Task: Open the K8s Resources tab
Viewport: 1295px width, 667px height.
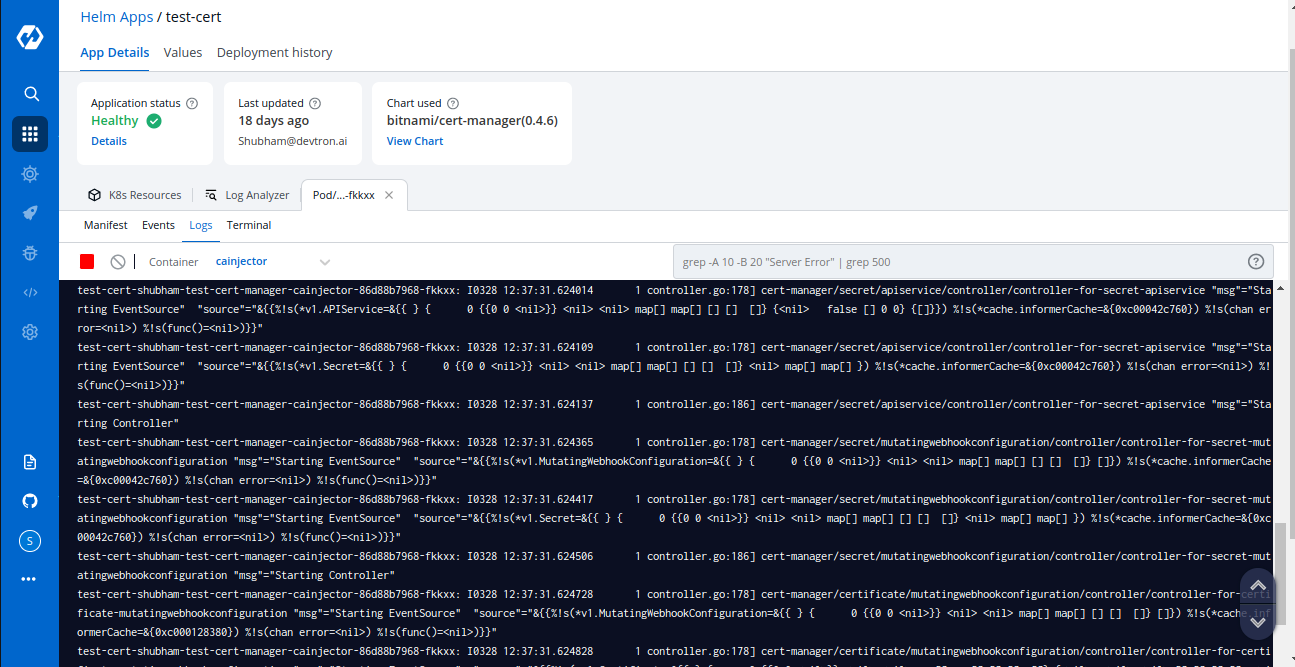Action: (x=134, y=195)
